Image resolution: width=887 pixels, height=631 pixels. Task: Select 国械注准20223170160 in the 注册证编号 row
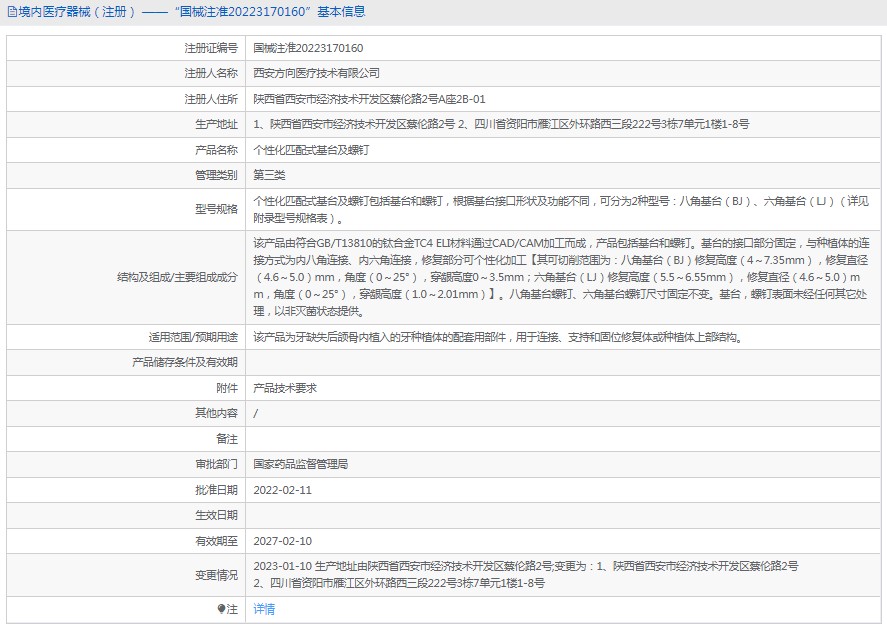(308, 48)
